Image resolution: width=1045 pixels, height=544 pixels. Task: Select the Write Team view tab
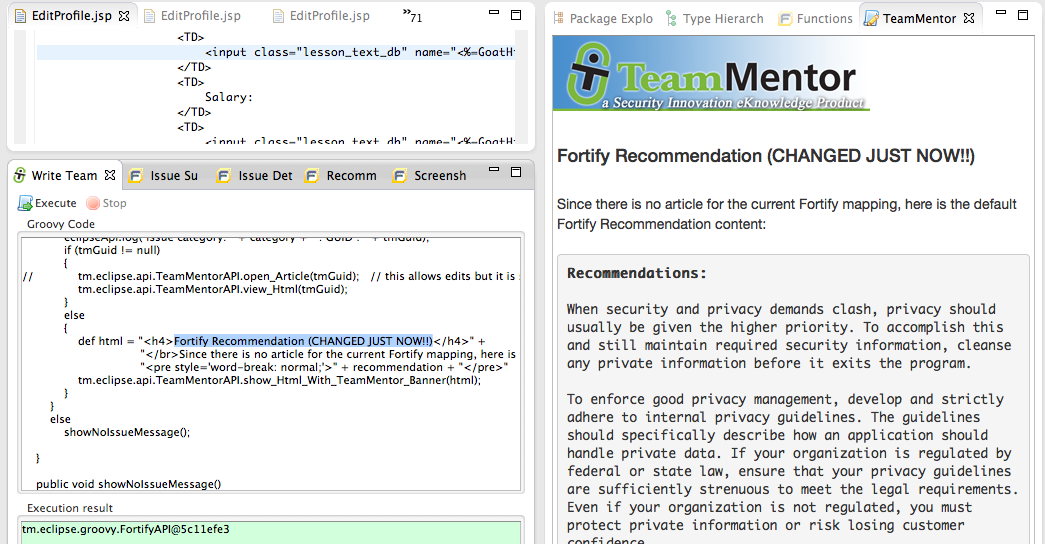tap(64, 175)
